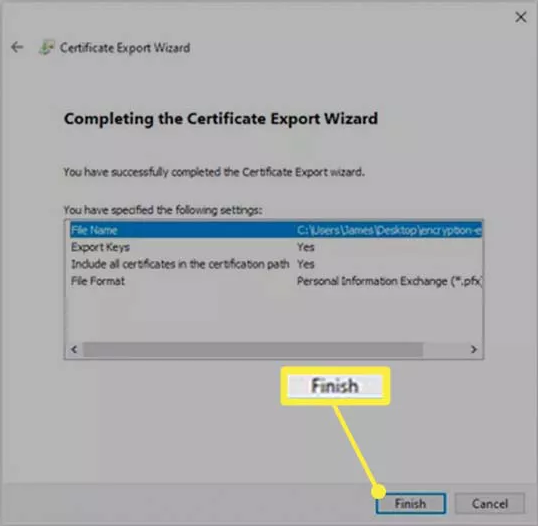Click the Yes value beside Export Keys
Screen dimensions: 538x526
tap(306, 247)
